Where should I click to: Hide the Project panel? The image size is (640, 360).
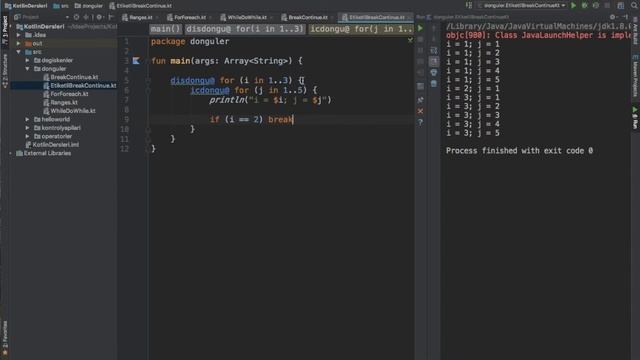click(x=111, y=17)
